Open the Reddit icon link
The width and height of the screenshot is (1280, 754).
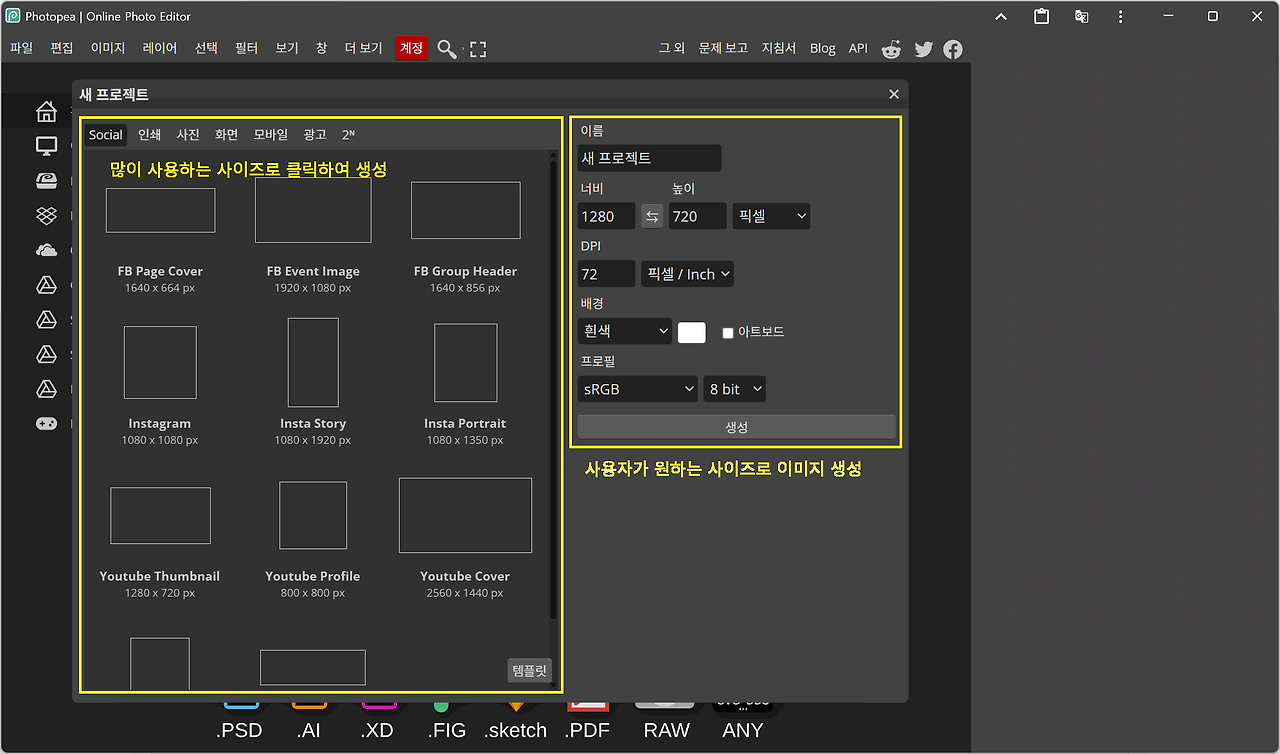tap(891, 49)
